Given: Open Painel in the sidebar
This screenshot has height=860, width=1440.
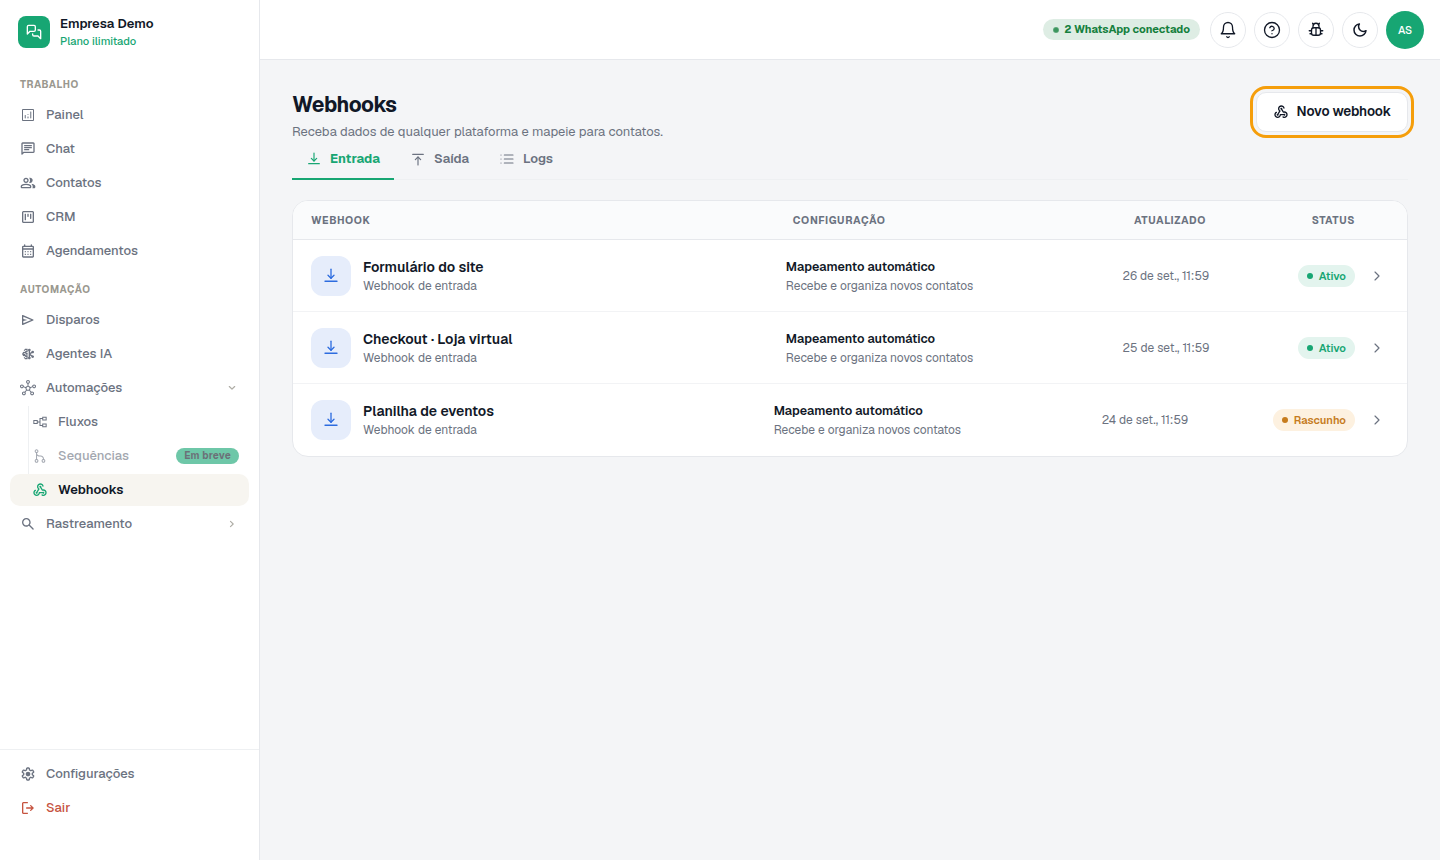Looking at the screenshot, I should pyautogui.click(x=129, y=115).
